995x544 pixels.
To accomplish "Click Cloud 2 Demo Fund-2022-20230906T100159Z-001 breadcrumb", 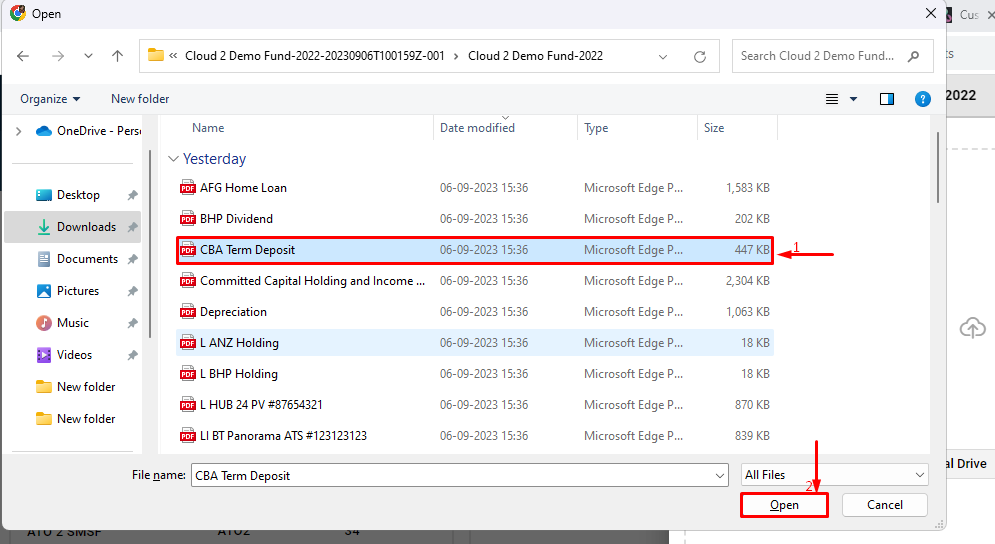I will click(x=315, y=56).
